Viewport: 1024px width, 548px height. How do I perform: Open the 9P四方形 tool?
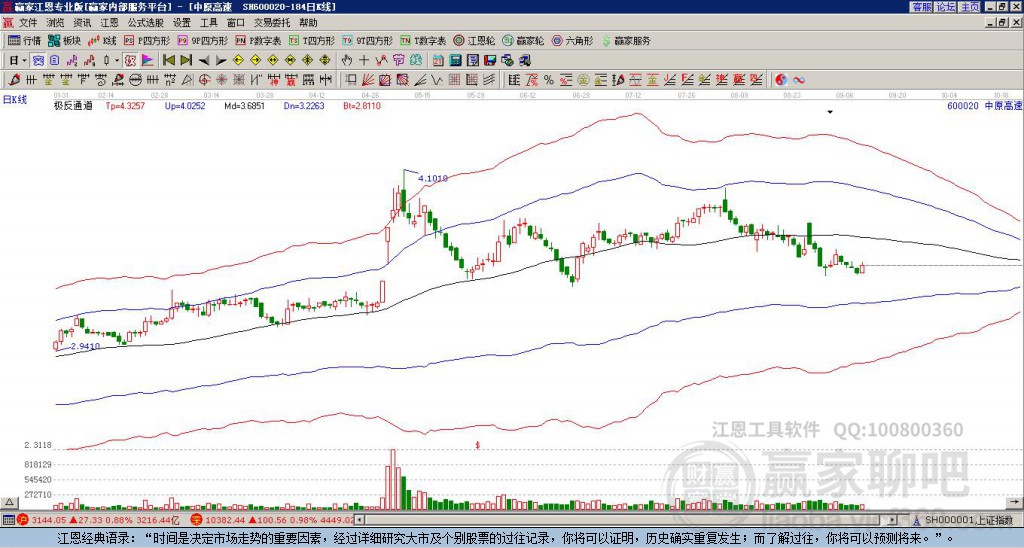click(202, 40)
